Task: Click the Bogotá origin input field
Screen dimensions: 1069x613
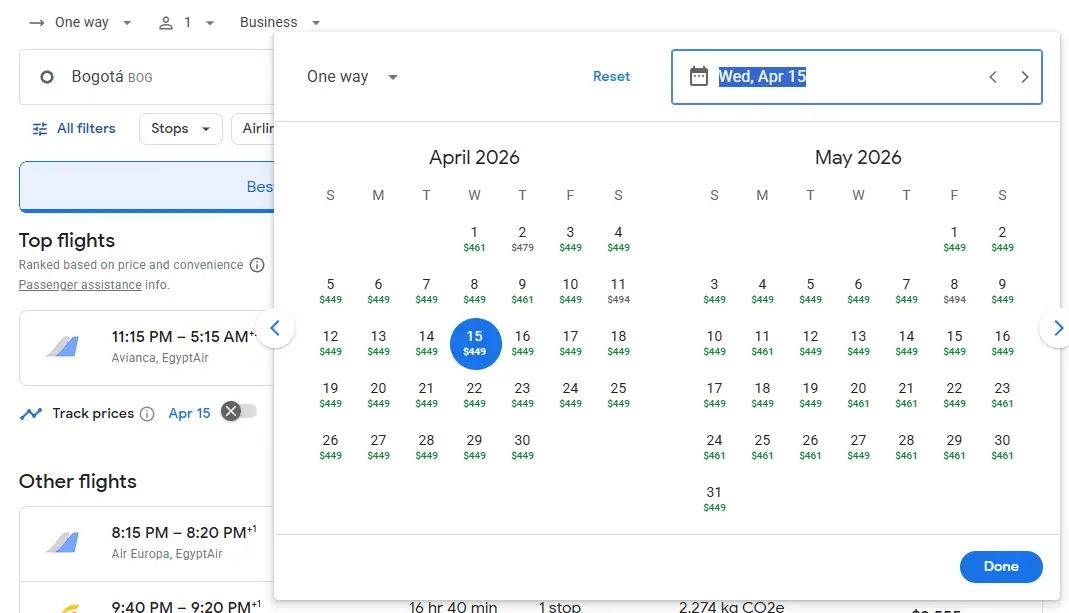Action: [x=145, y=77]
